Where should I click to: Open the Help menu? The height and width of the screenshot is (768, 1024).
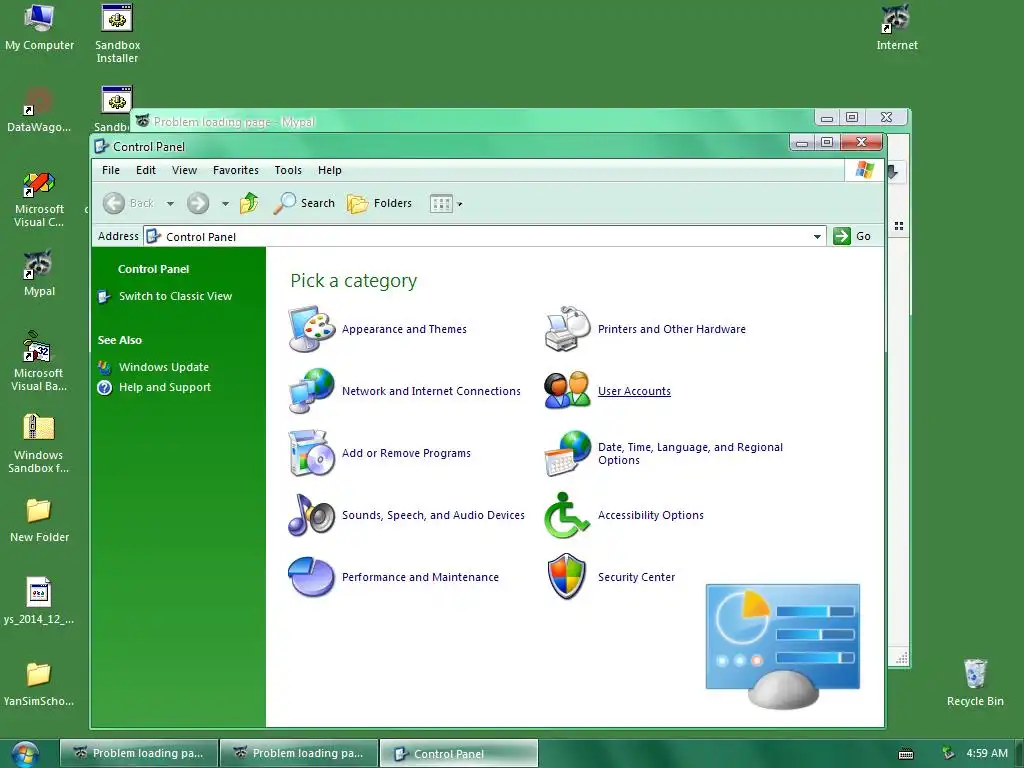[330, 170]
